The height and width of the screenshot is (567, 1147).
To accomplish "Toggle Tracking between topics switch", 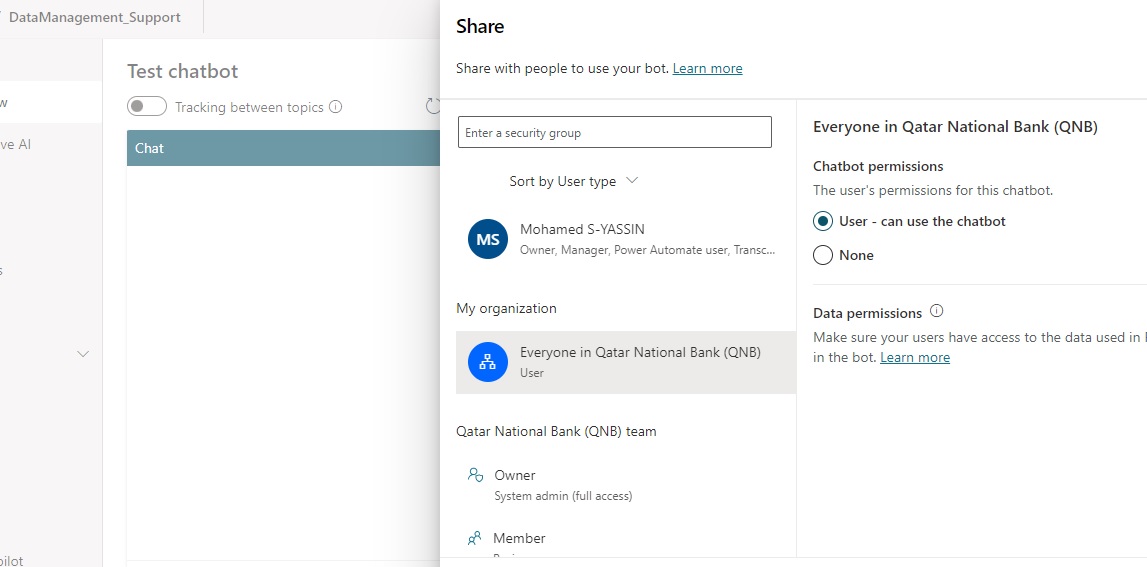I will coord(147,107).
